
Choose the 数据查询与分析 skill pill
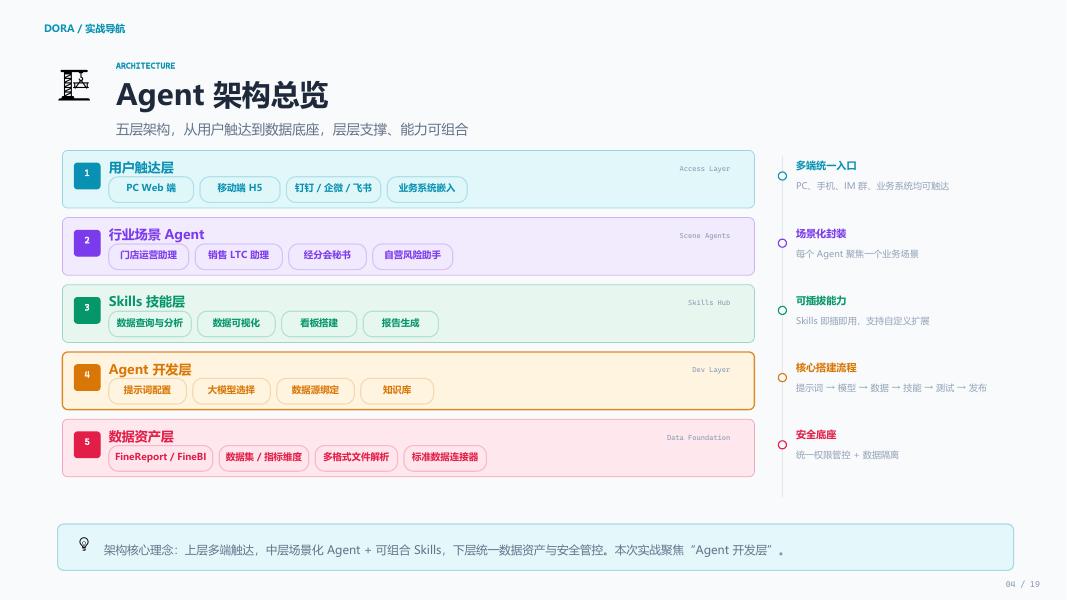(x=150, y=323)
